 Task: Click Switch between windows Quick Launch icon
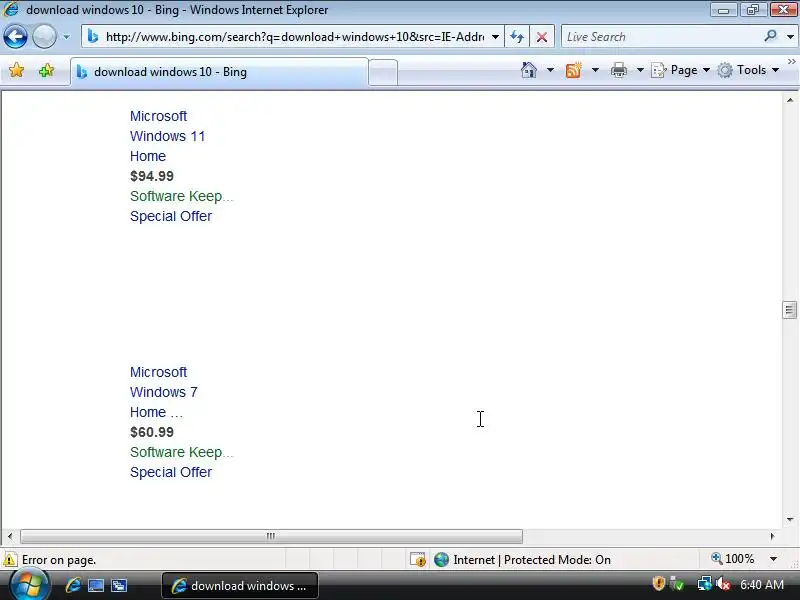click(119, 585)
